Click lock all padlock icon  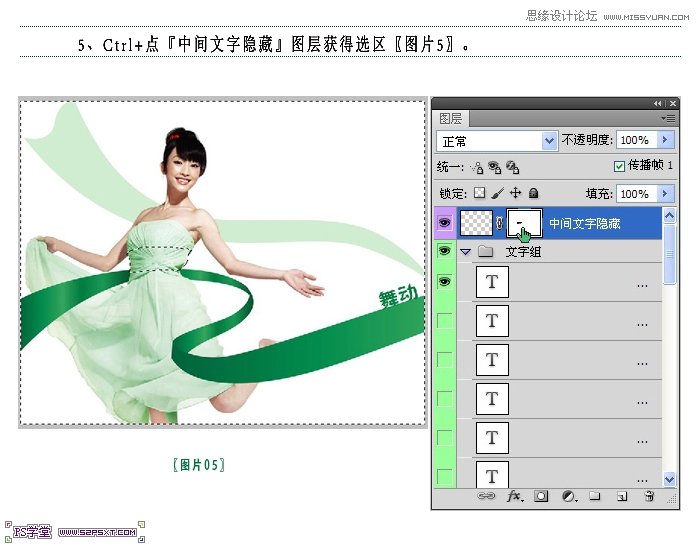tap(533, 193)
